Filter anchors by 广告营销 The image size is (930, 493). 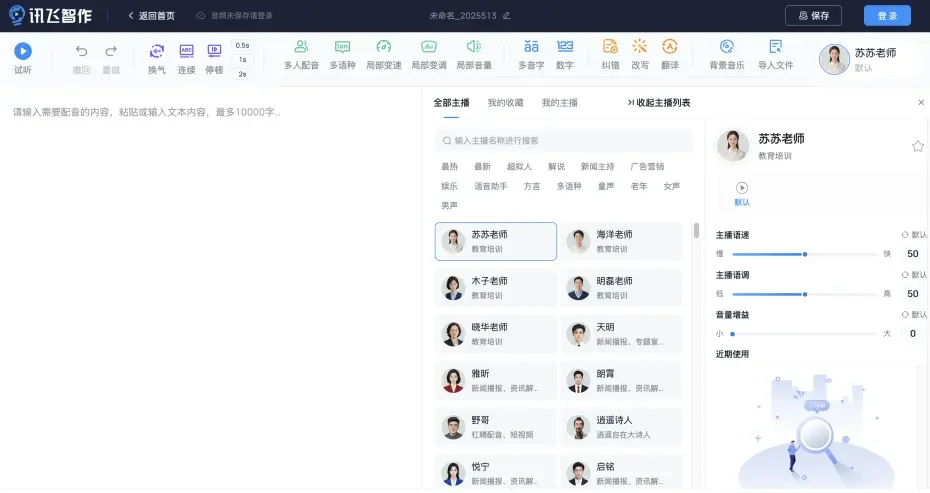[x=647, y=167]
